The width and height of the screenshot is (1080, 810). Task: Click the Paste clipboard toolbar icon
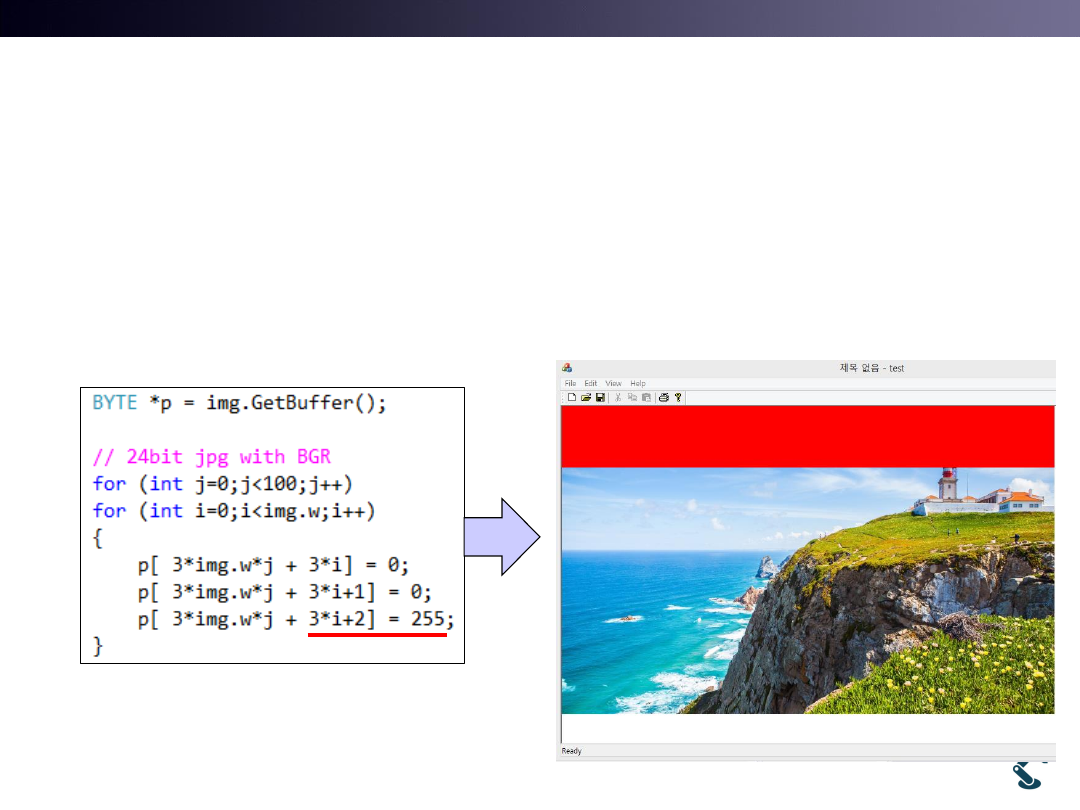tap(646, 397)
